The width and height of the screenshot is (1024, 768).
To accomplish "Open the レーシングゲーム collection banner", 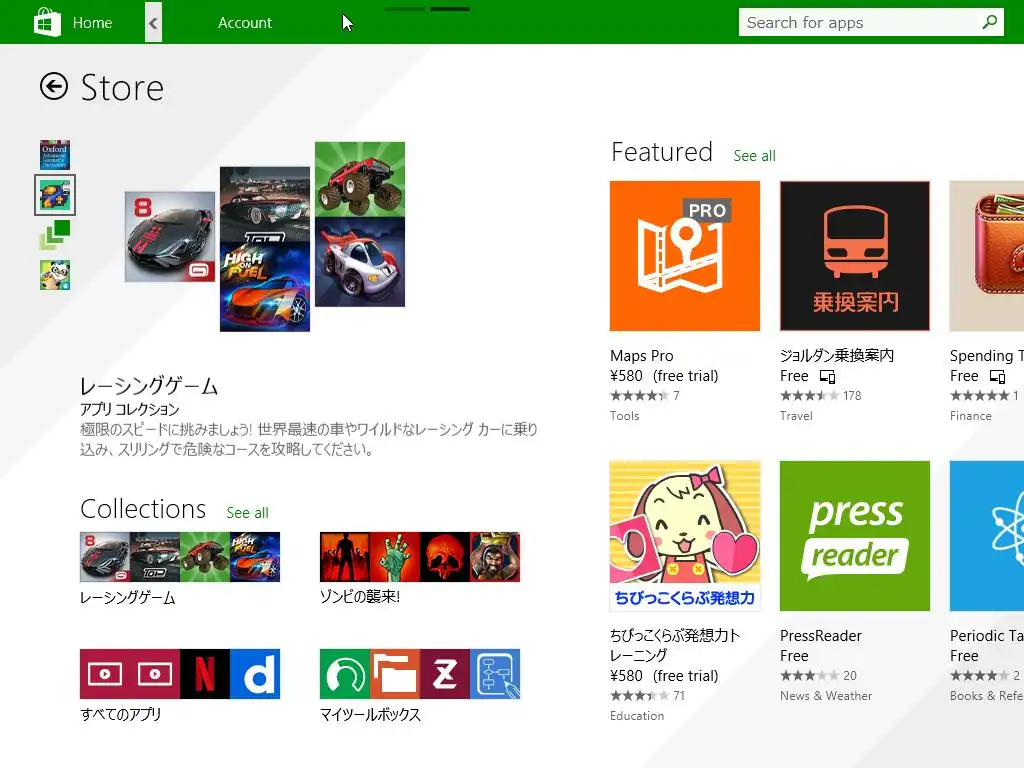I will [180, 557].
